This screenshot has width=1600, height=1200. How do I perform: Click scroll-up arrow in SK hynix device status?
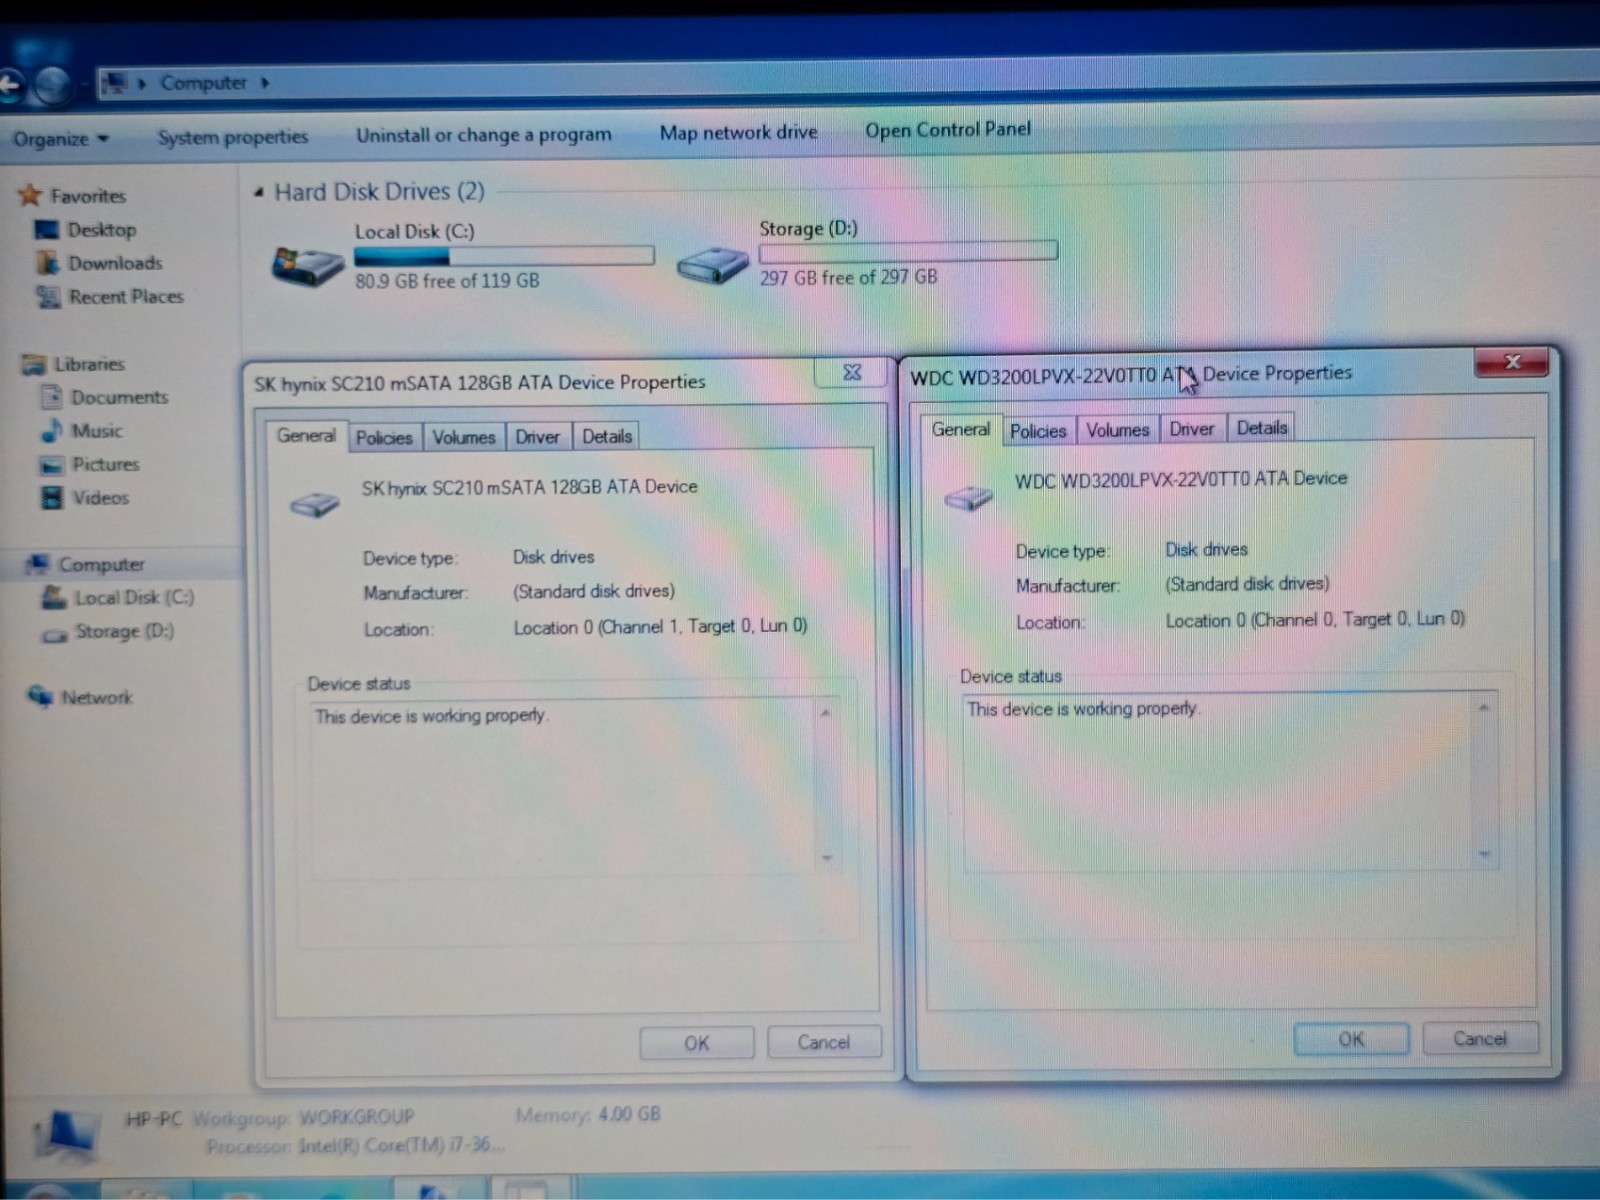pyautogui.click(x=826, y=713)
